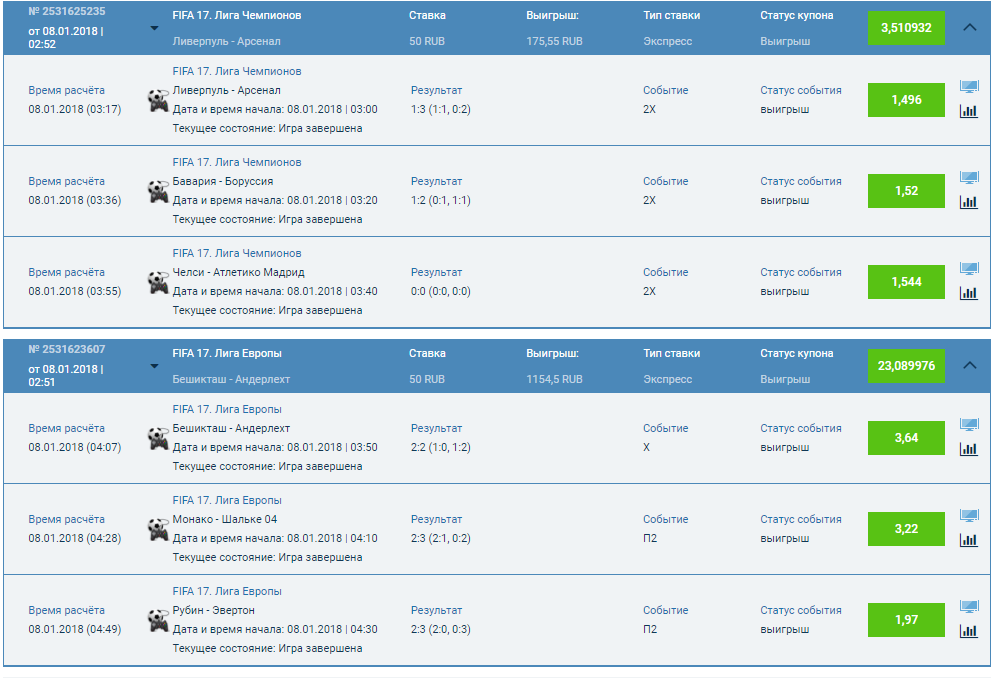Open dropdown arrow next to coupon 2531623607 date
The width and height of the screenshot is (1004, 678).
point(154,366)
